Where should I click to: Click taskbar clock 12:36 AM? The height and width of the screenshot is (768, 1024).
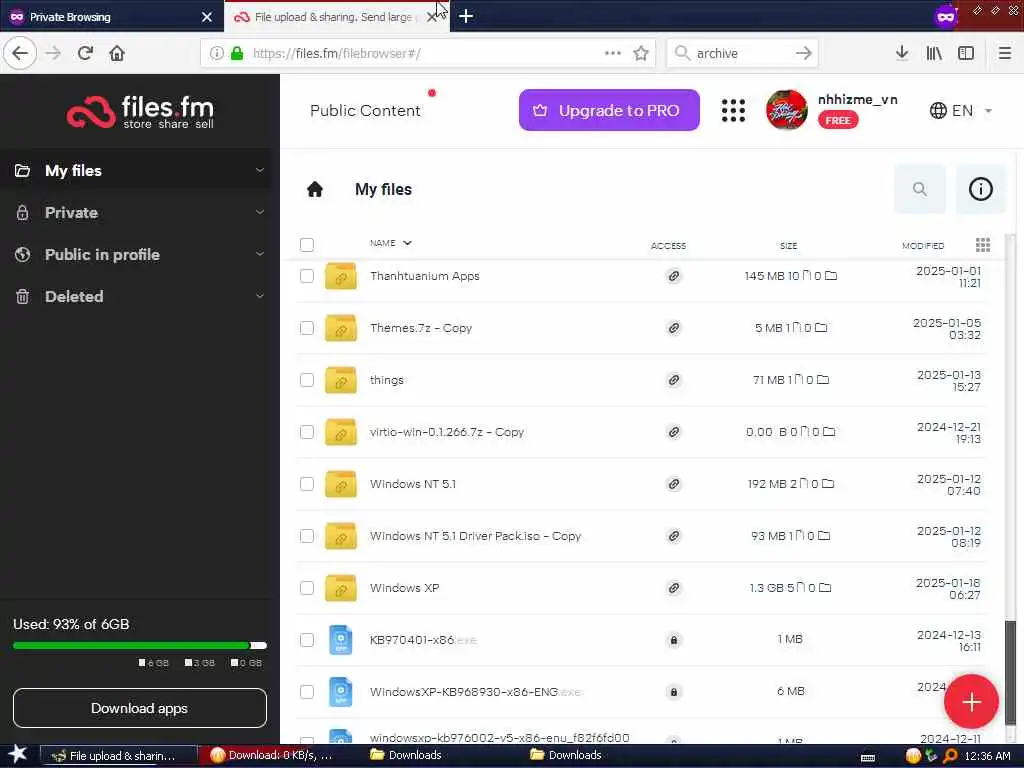pos(987,756)
